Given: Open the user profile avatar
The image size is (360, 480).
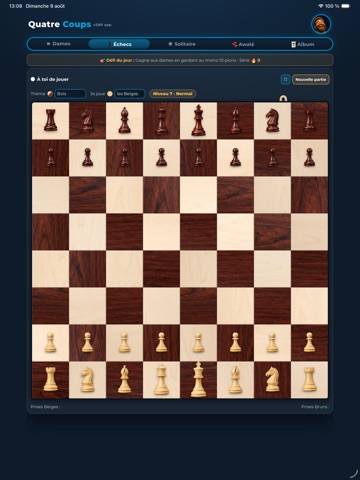Looking at the screenshot, I should (x=321, y=24).
